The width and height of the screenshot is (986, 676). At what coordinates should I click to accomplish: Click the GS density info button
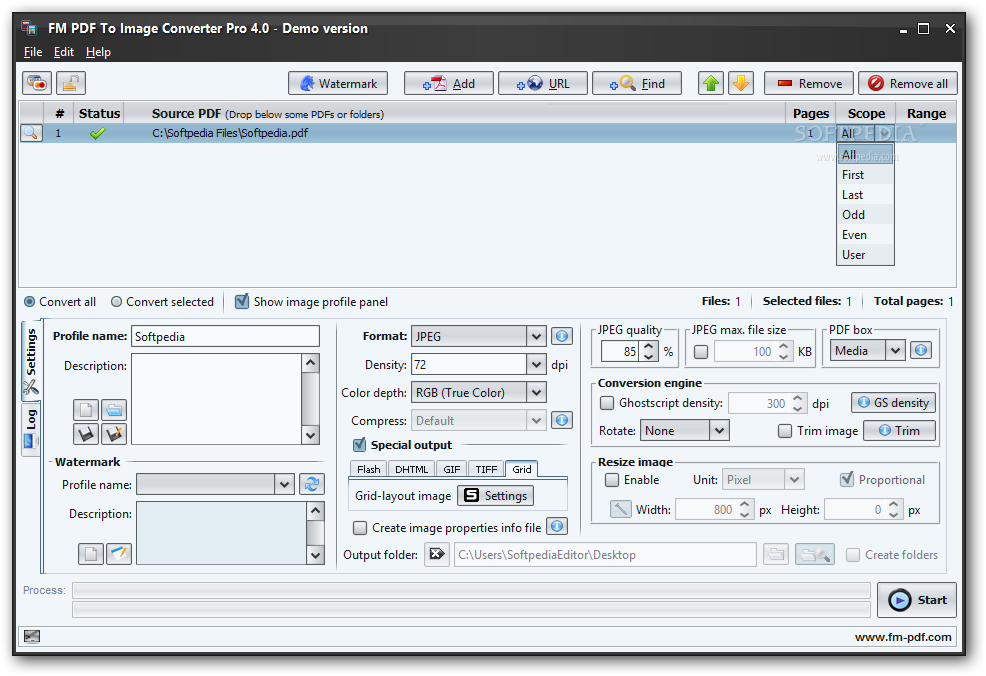[894, 402]
